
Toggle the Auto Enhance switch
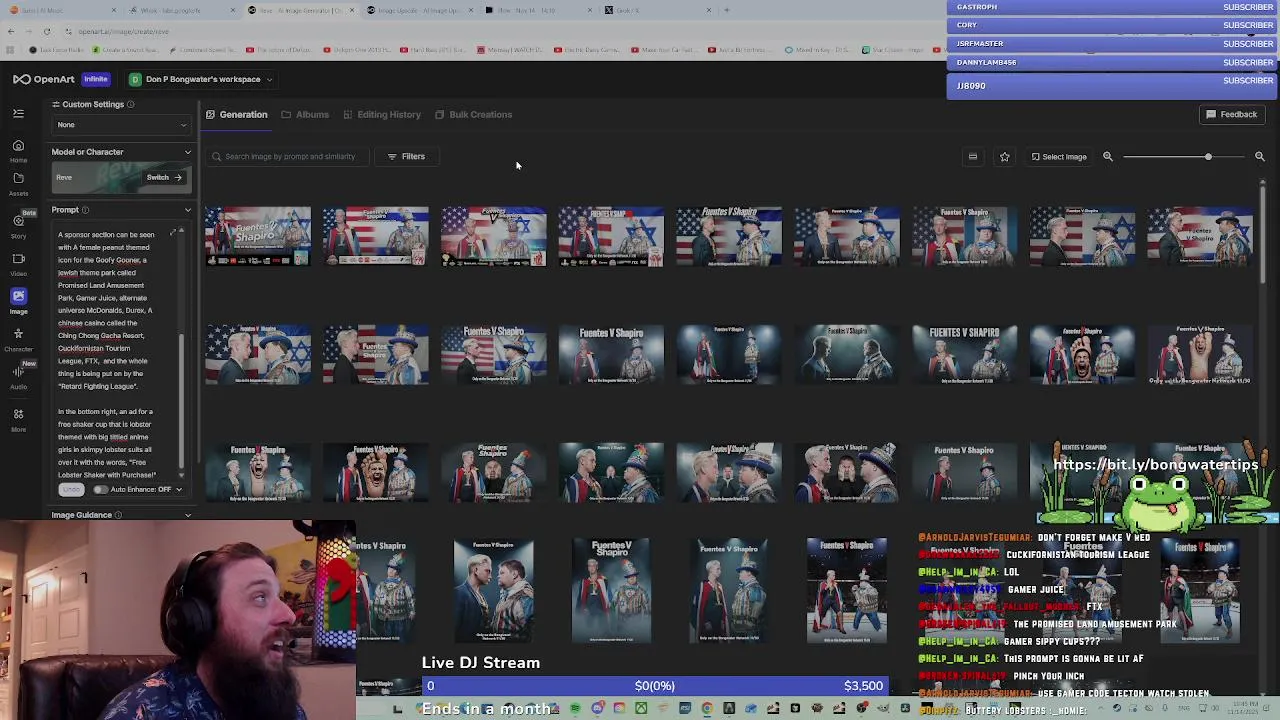100,489
